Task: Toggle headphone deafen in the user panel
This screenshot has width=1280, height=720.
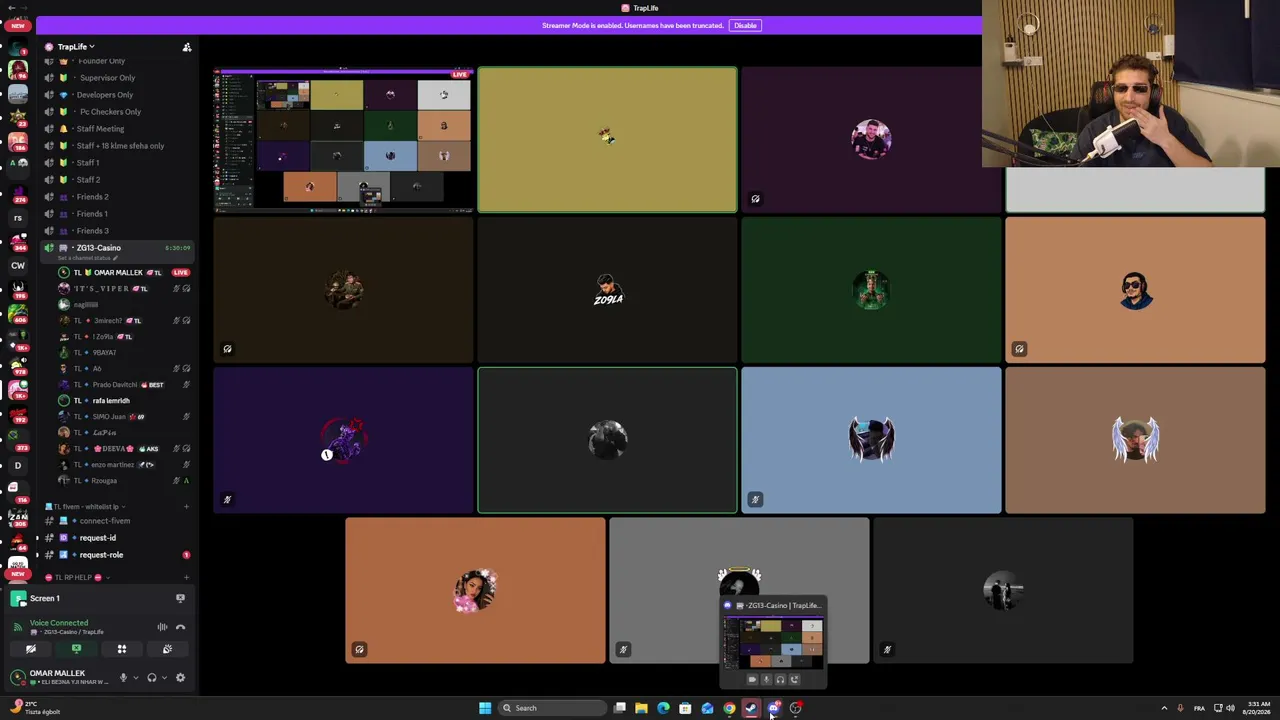Action: click(152, 678)
